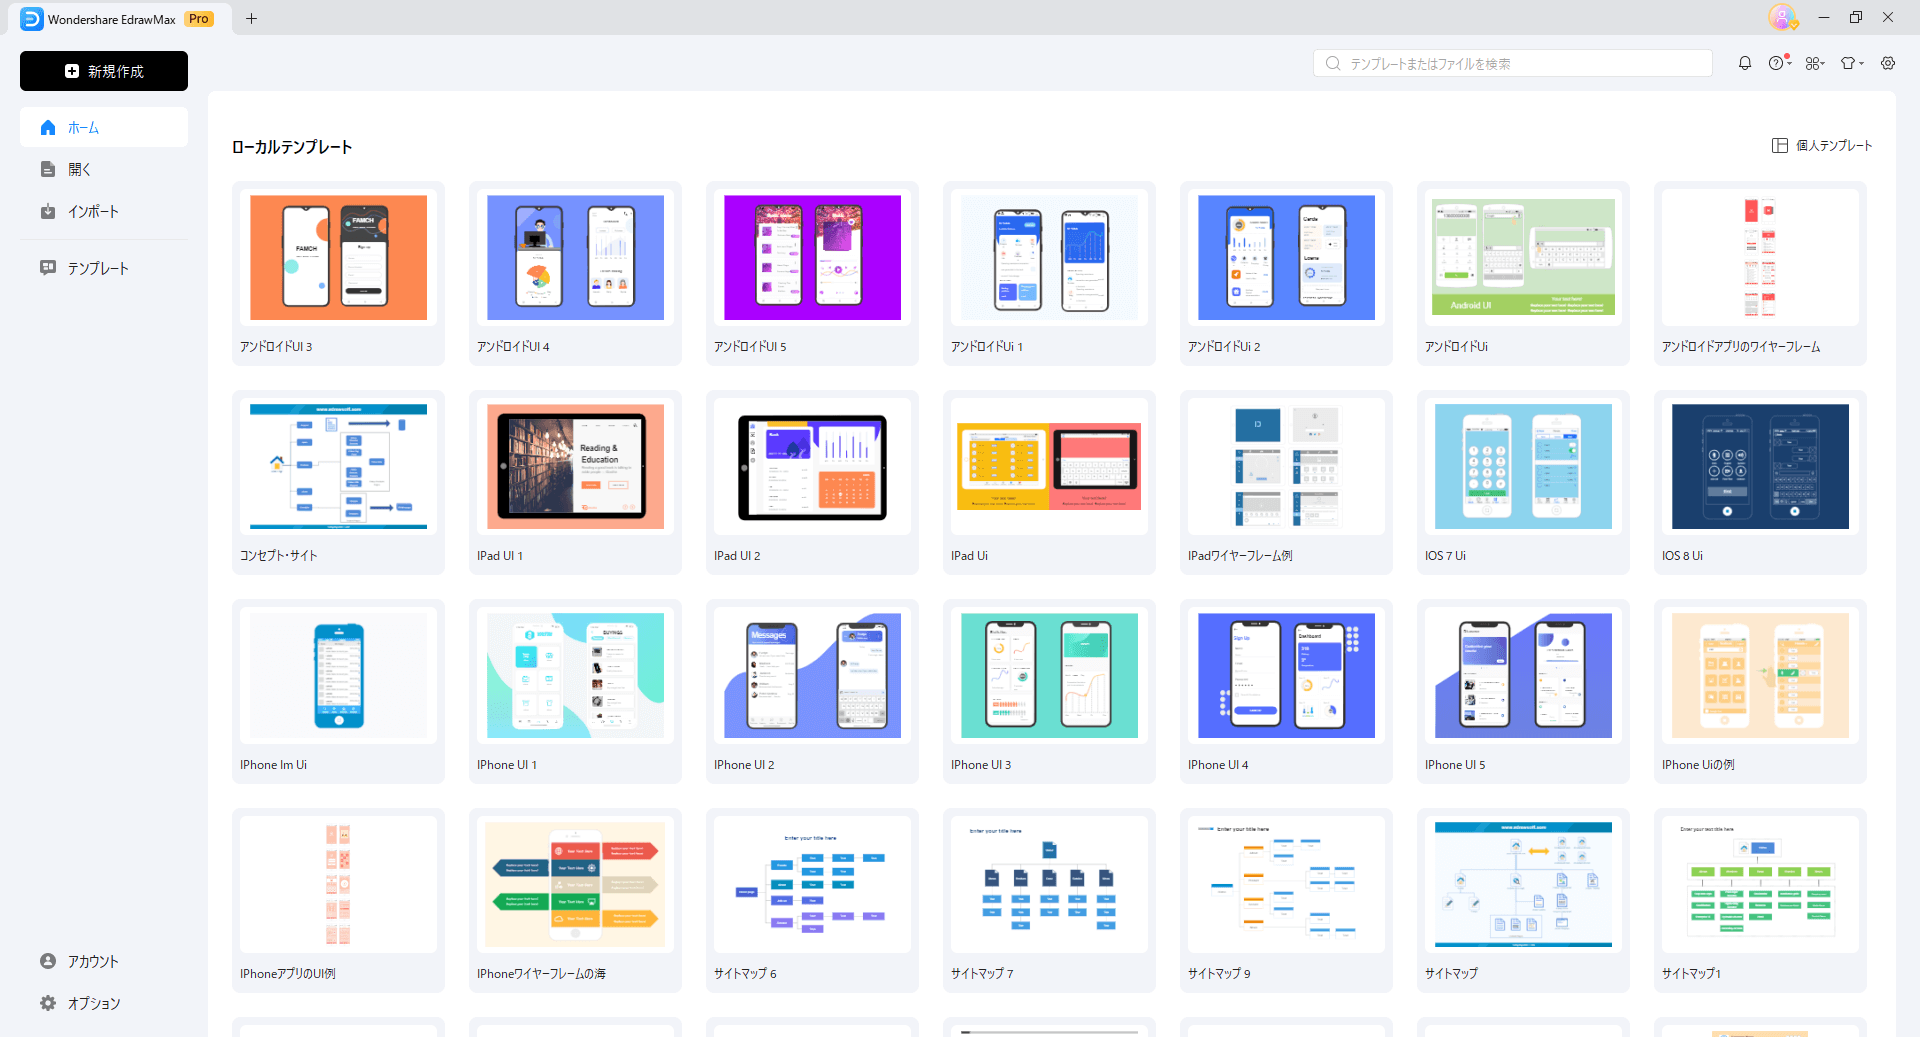Click the home icon in sidebar
Viewport: 1920px width, 1037px height.
(x=48, y=128)
